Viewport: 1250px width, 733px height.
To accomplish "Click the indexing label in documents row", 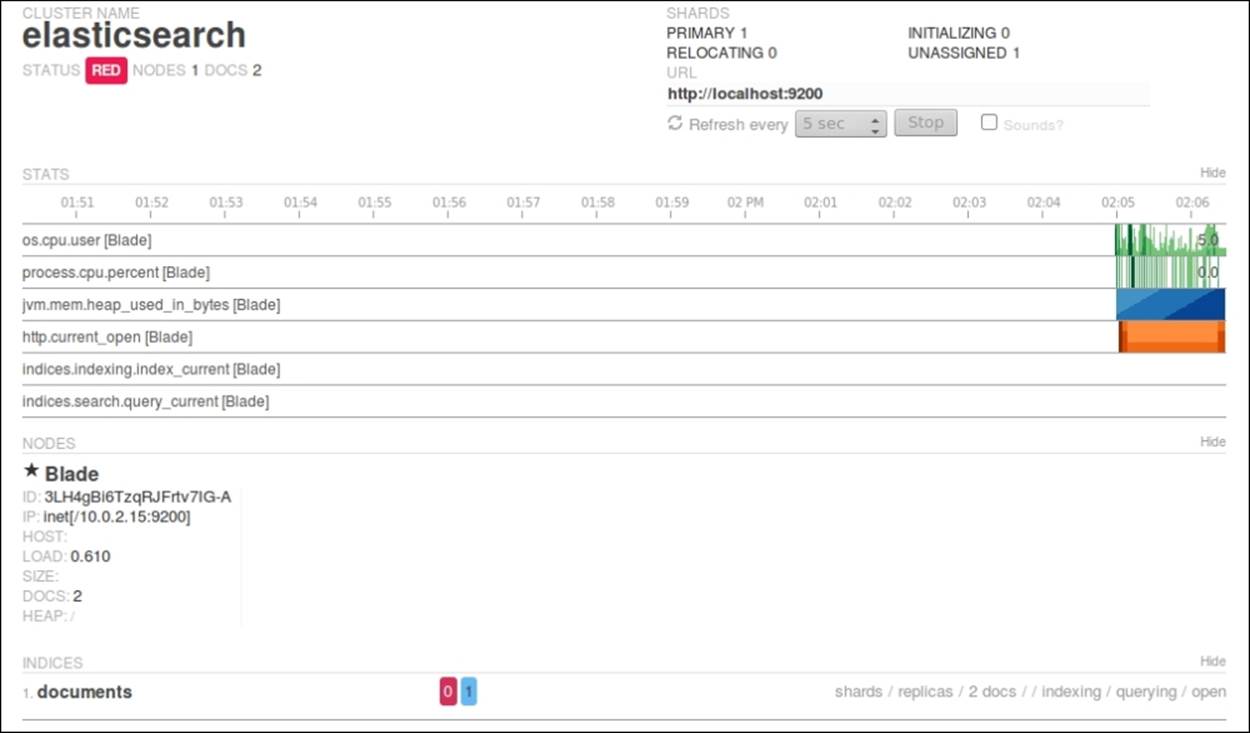I will click(1071, 692).
